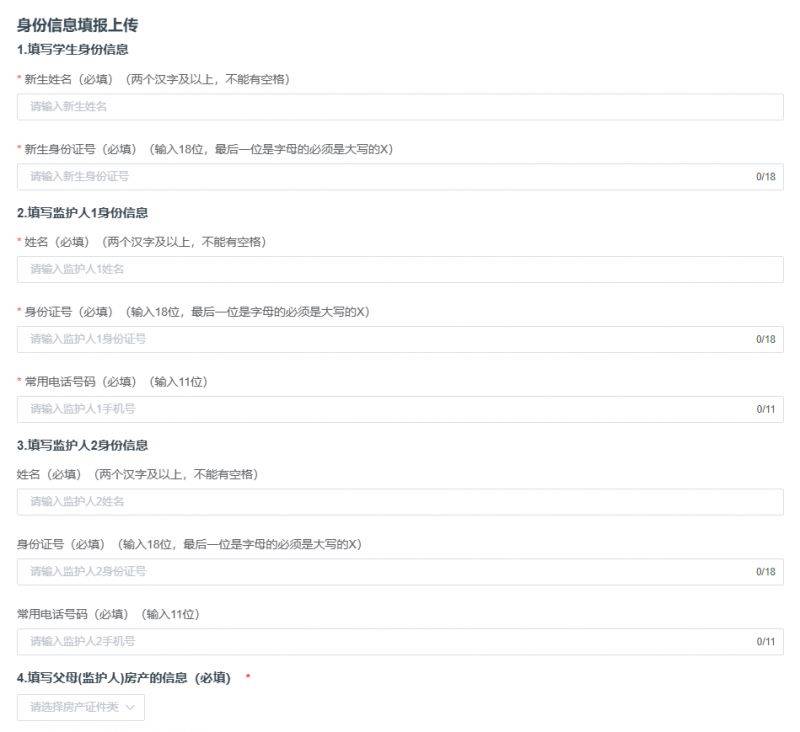This screenshot has height=732, width=800.
Task: Click the 0/11 counter in guardian 2 phone field
Action: click(765, 642)
